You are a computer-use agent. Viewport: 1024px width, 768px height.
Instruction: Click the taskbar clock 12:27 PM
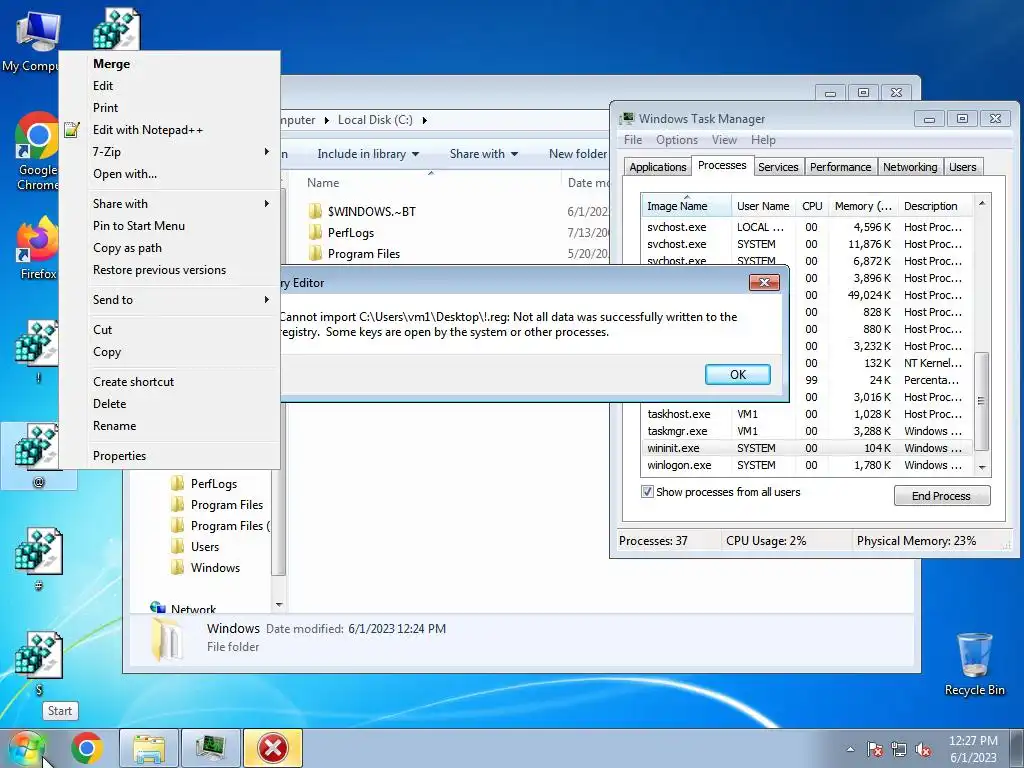973,741
